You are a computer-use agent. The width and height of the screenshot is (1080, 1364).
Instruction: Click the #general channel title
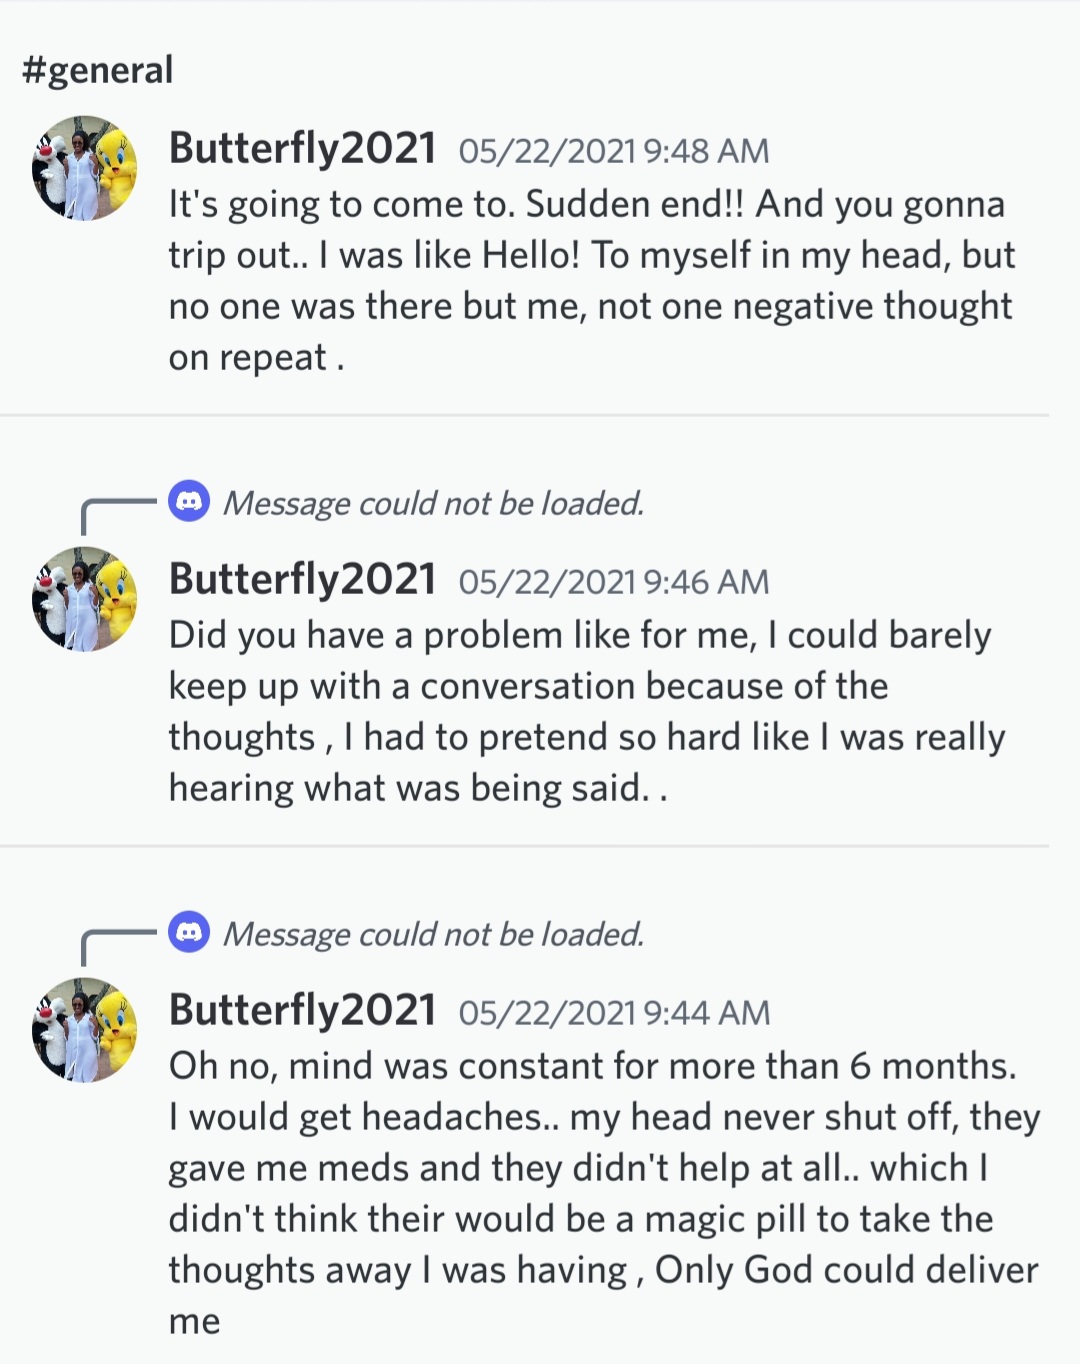98,70
